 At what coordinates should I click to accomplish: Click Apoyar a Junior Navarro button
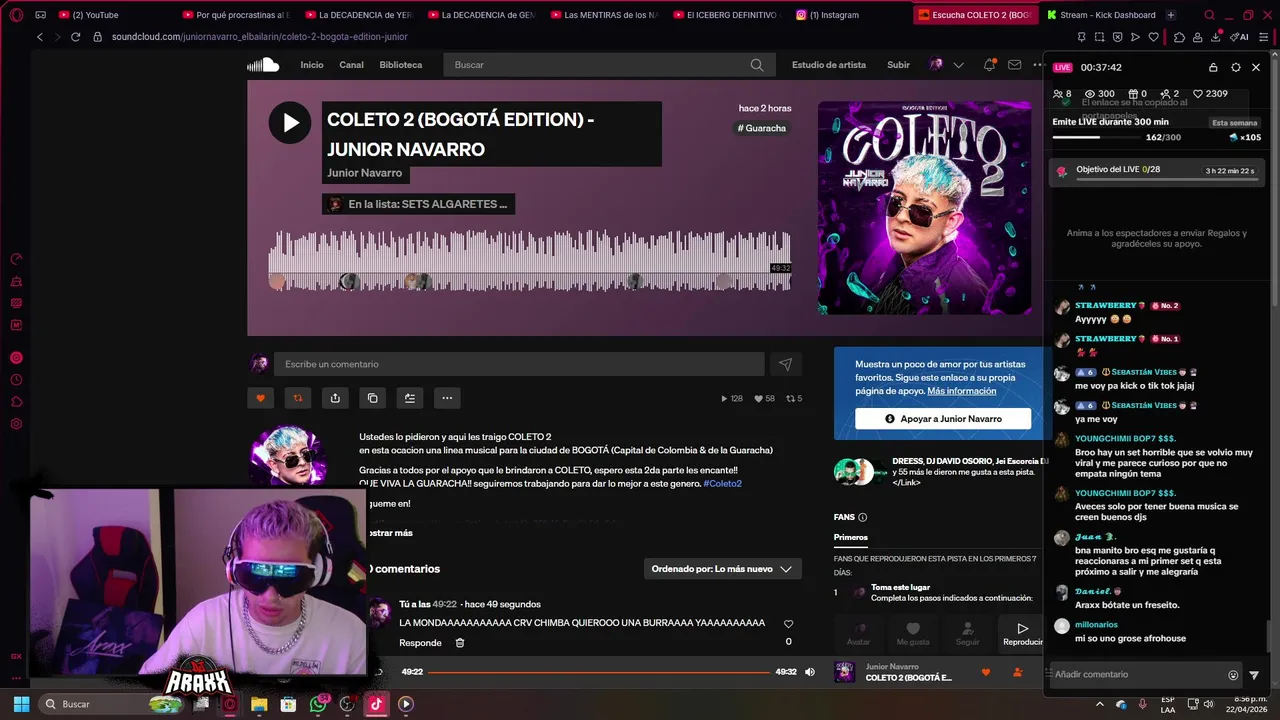(943, 419)
